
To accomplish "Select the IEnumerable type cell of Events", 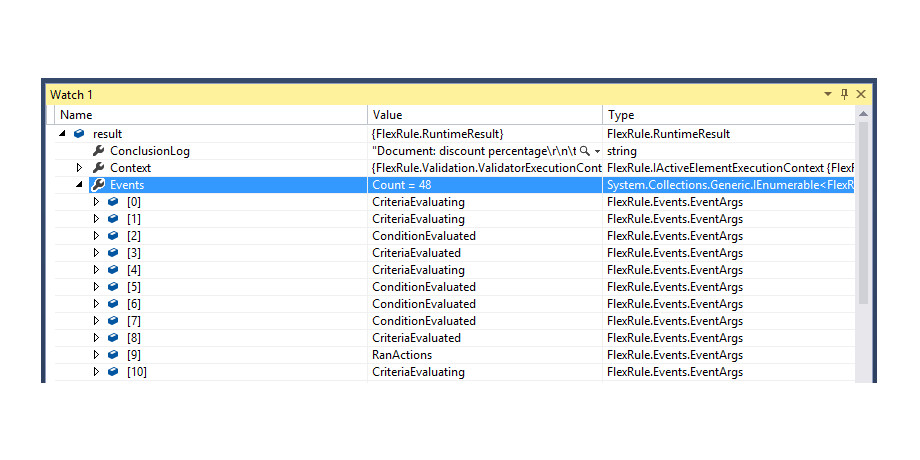I will point(730,185).
